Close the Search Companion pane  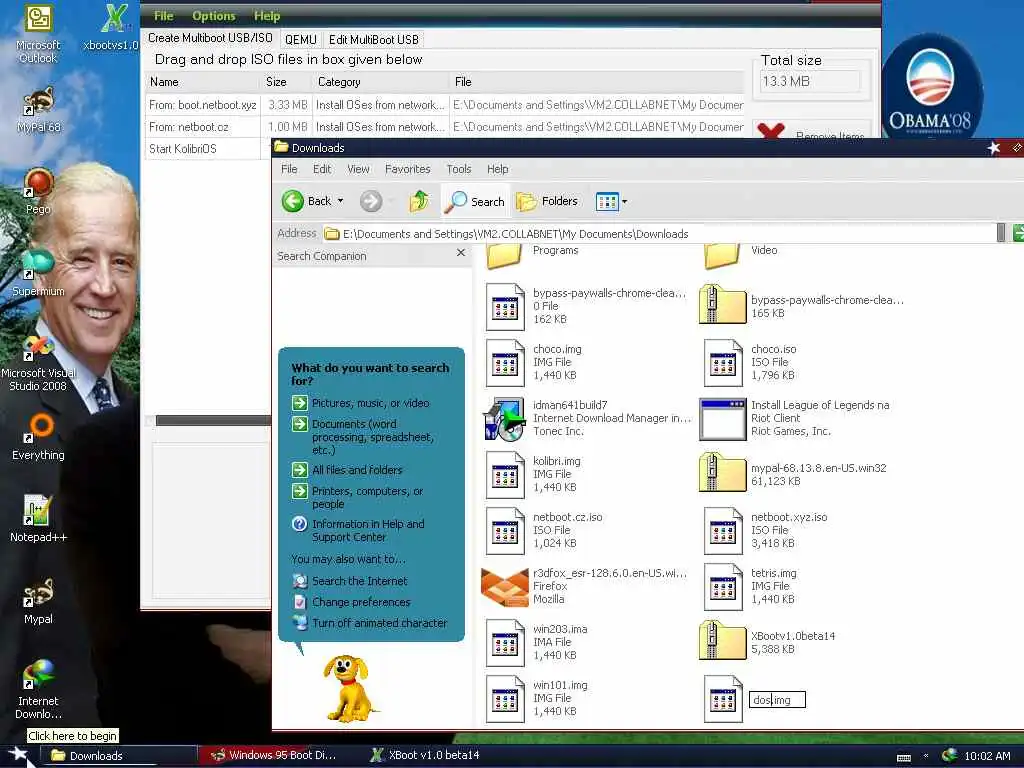(461, 253)
